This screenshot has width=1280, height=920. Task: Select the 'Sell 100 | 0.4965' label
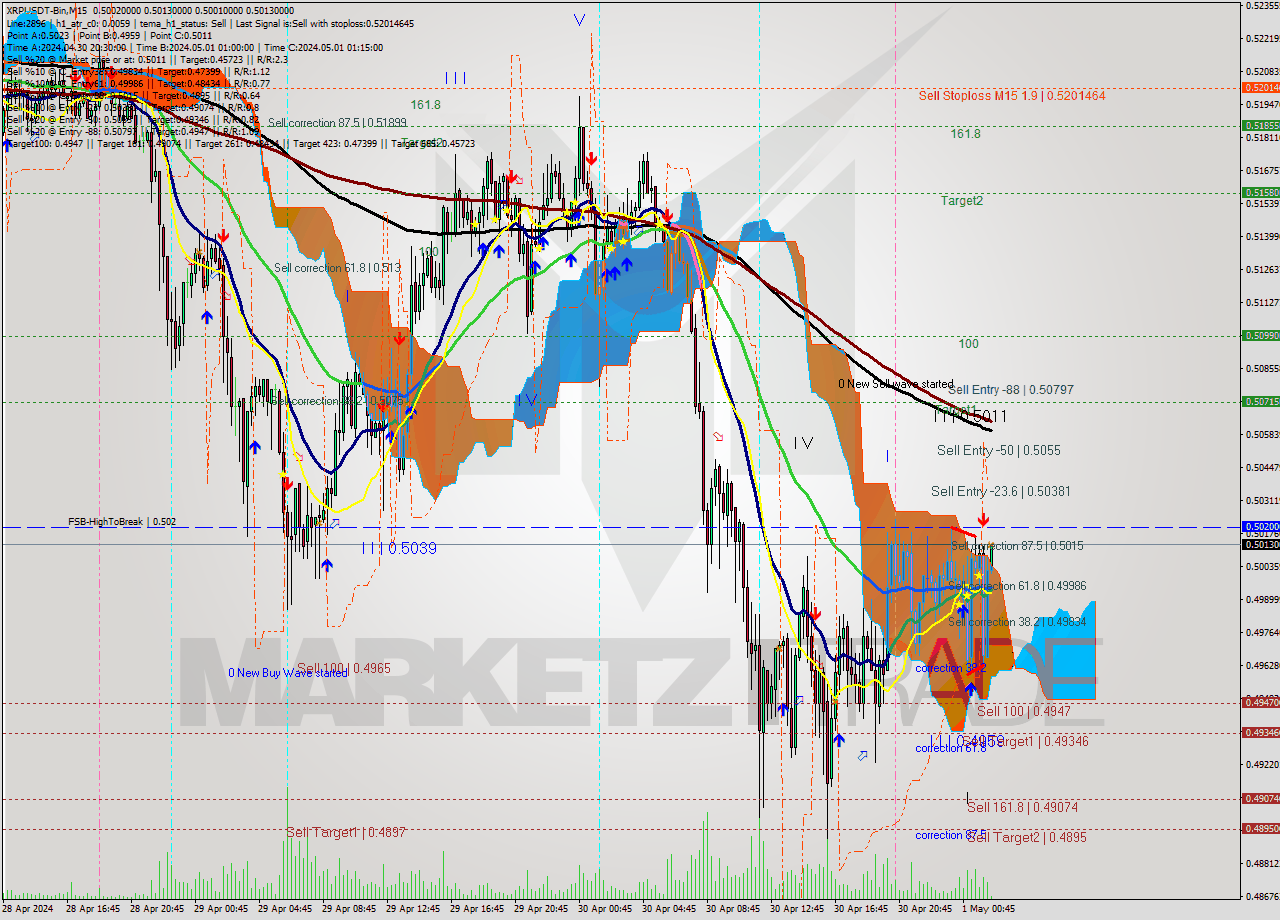[x=343, y=668]
